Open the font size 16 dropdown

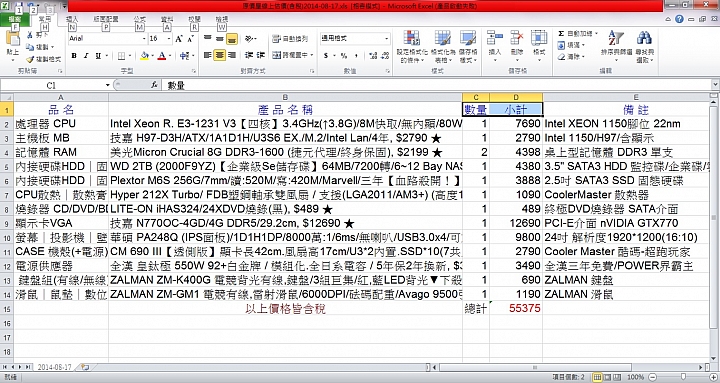tap(168, 39)
